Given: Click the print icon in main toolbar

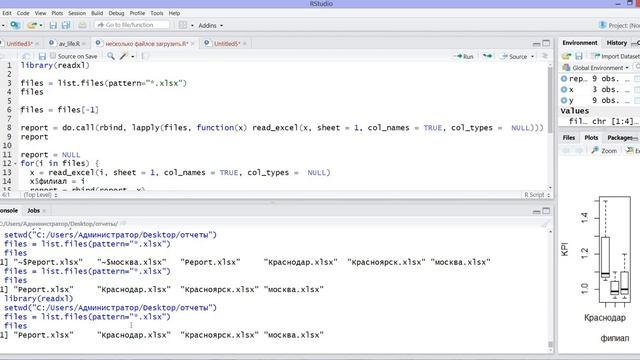Looking at the screenshot, I should [x=82, y=25].
